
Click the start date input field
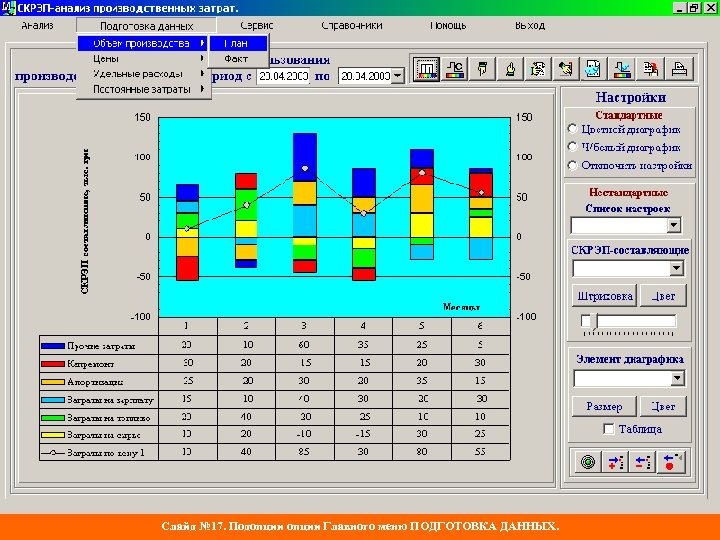coord(283,76)
